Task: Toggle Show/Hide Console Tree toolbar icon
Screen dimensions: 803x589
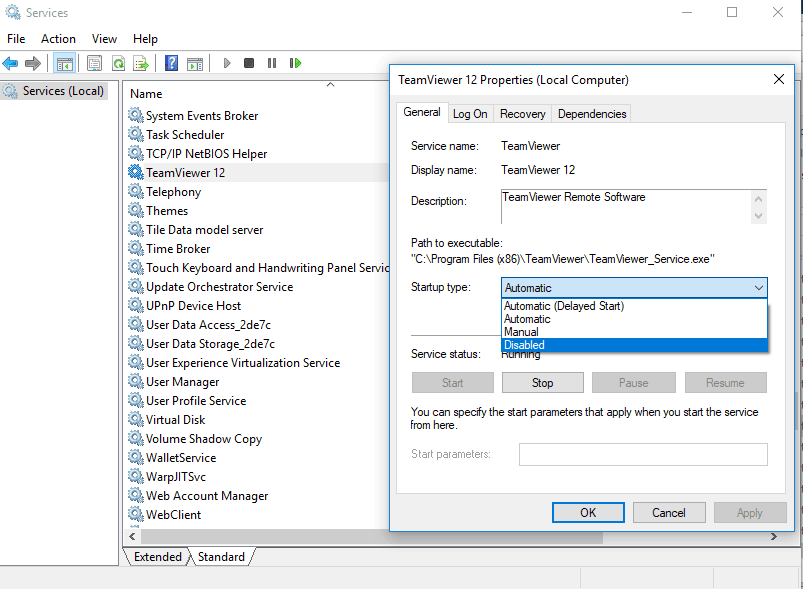Action: [64, 63]
